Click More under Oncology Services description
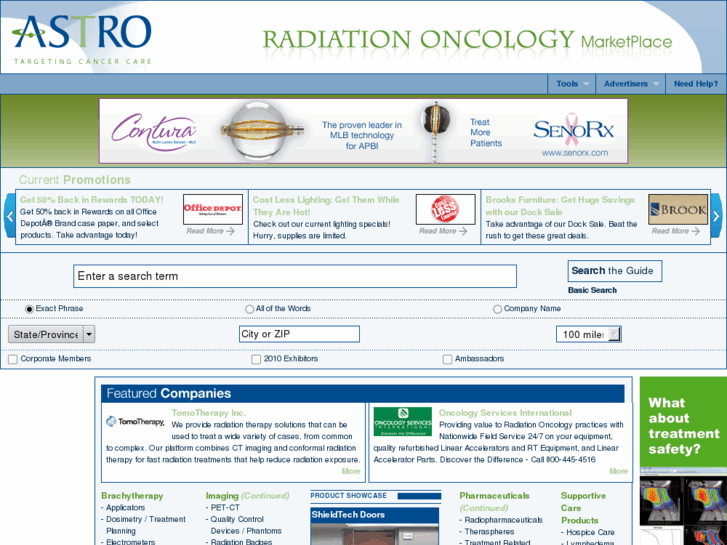 [619, 471]
